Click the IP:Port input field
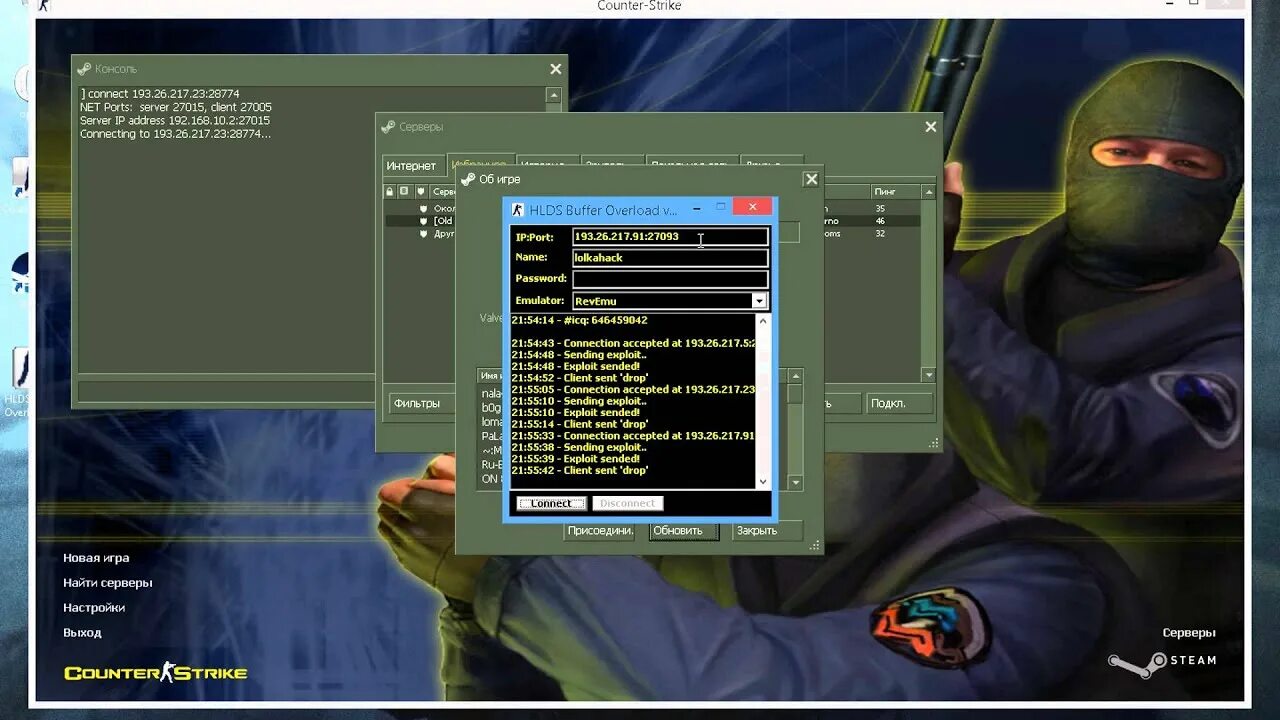The width and height of the screenshot is (1280, 720). (670, 237)
